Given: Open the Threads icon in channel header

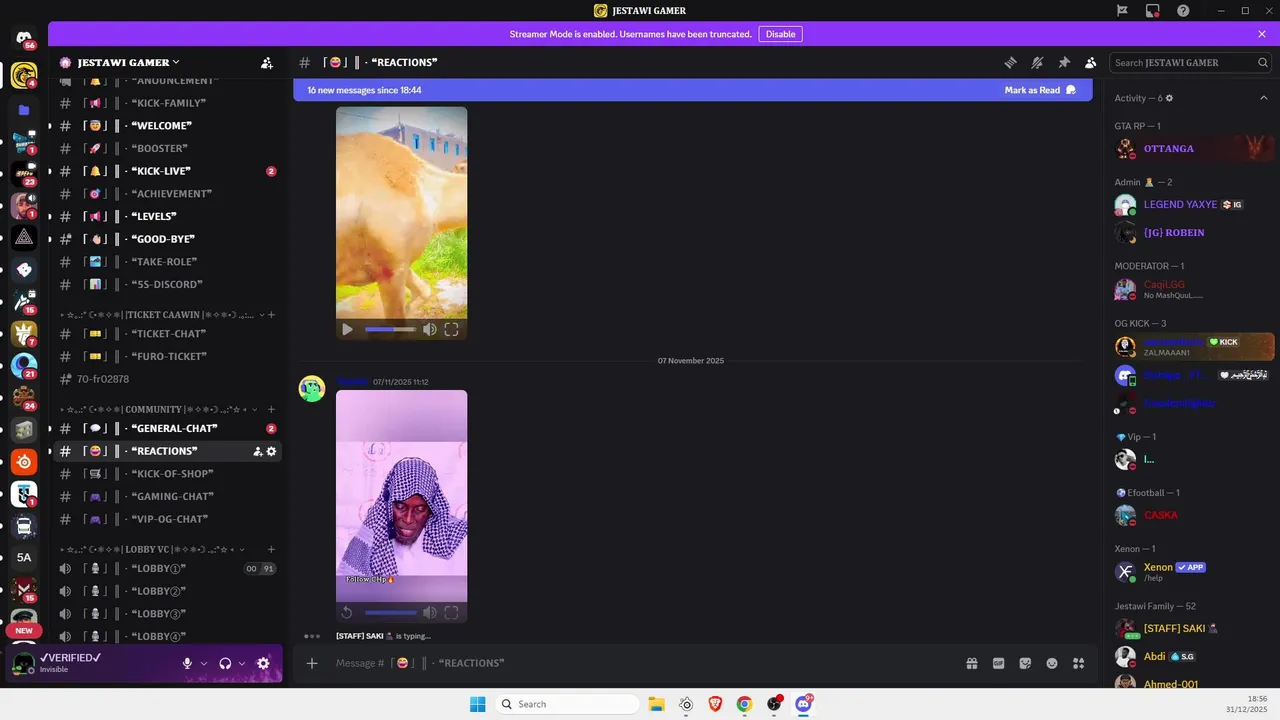Looking at the screenshot, I should pos(1010,62).
